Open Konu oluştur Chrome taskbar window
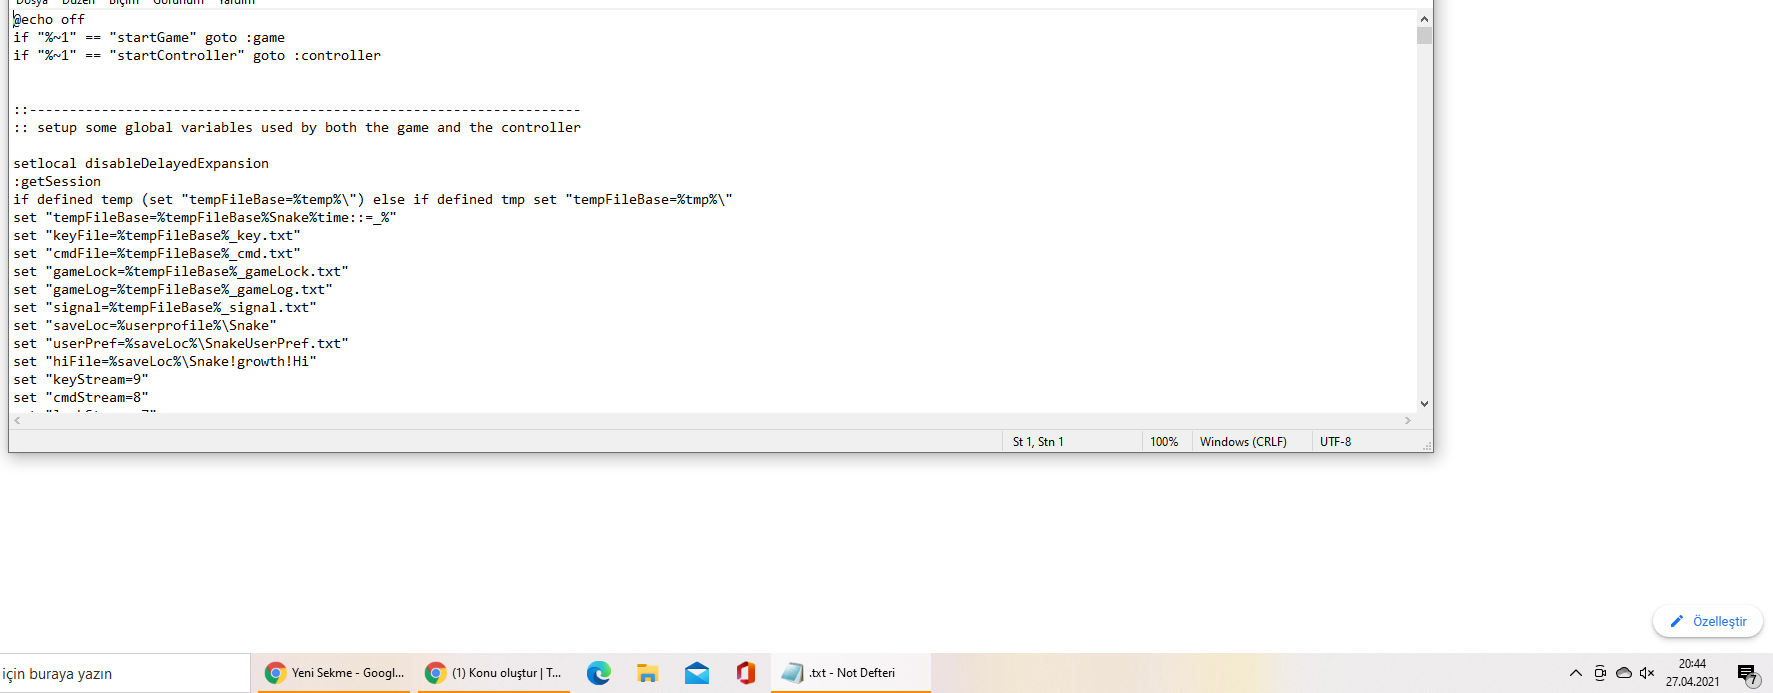This screenshot has width=1773, height=693. (x=492, y=673)
